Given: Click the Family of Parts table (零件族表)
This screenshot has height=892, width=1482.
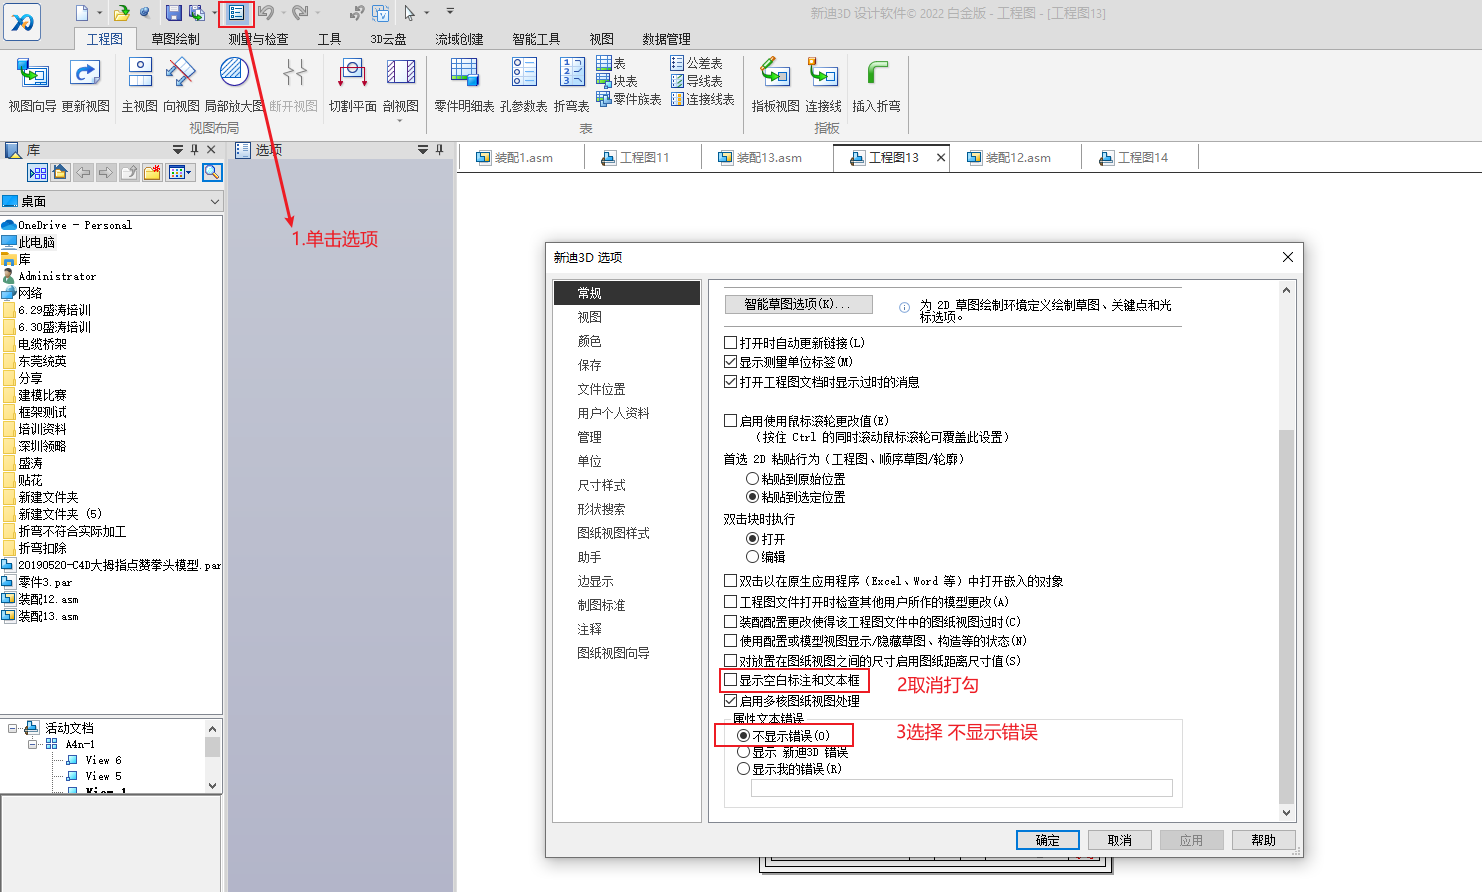Looking at the screenshot, I should pyautogui.click(x=629, y=99).
